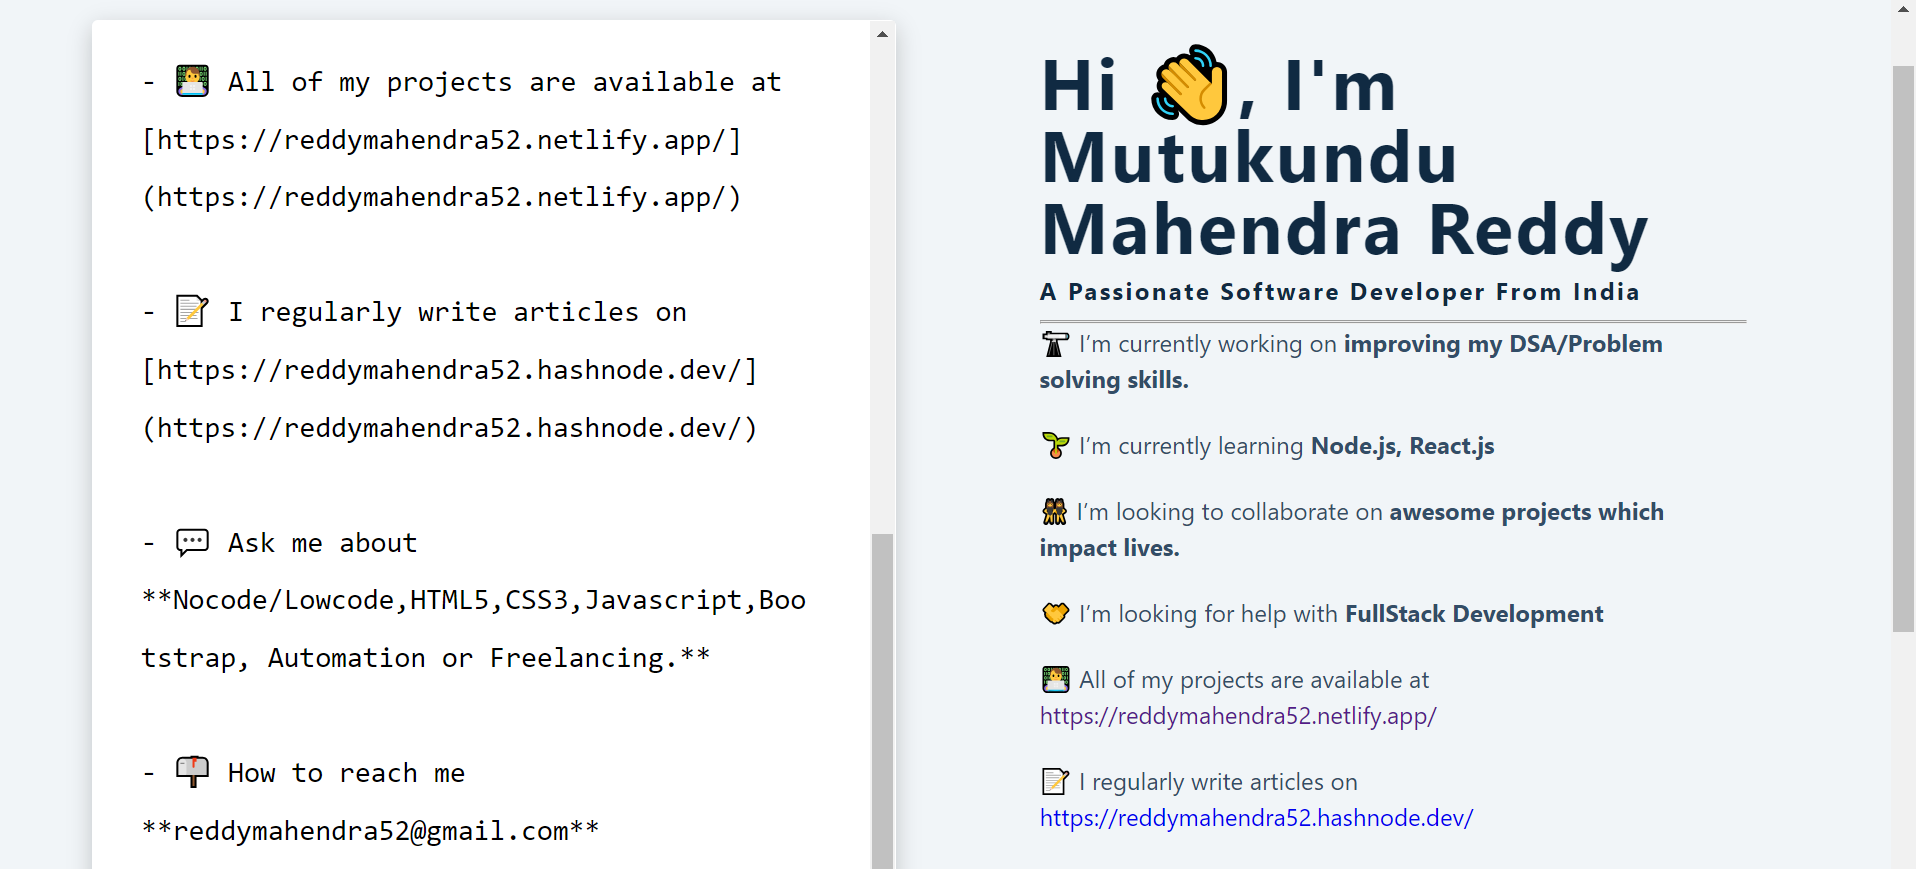Click the technologist emoji in preview projects line
1916x869 pixels.
[x=1055, y=680]
